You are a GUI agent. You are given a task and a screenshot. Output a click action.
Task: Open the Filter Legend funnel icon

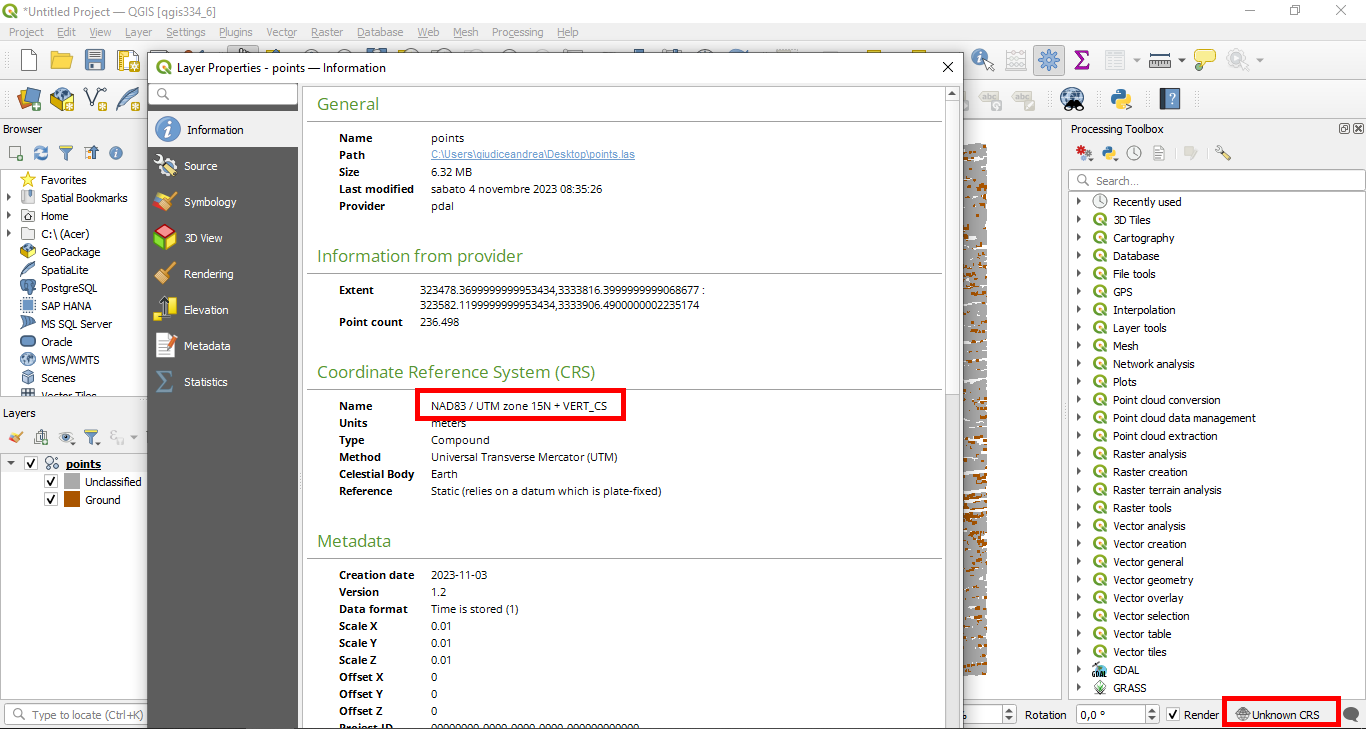coord(91,437)
